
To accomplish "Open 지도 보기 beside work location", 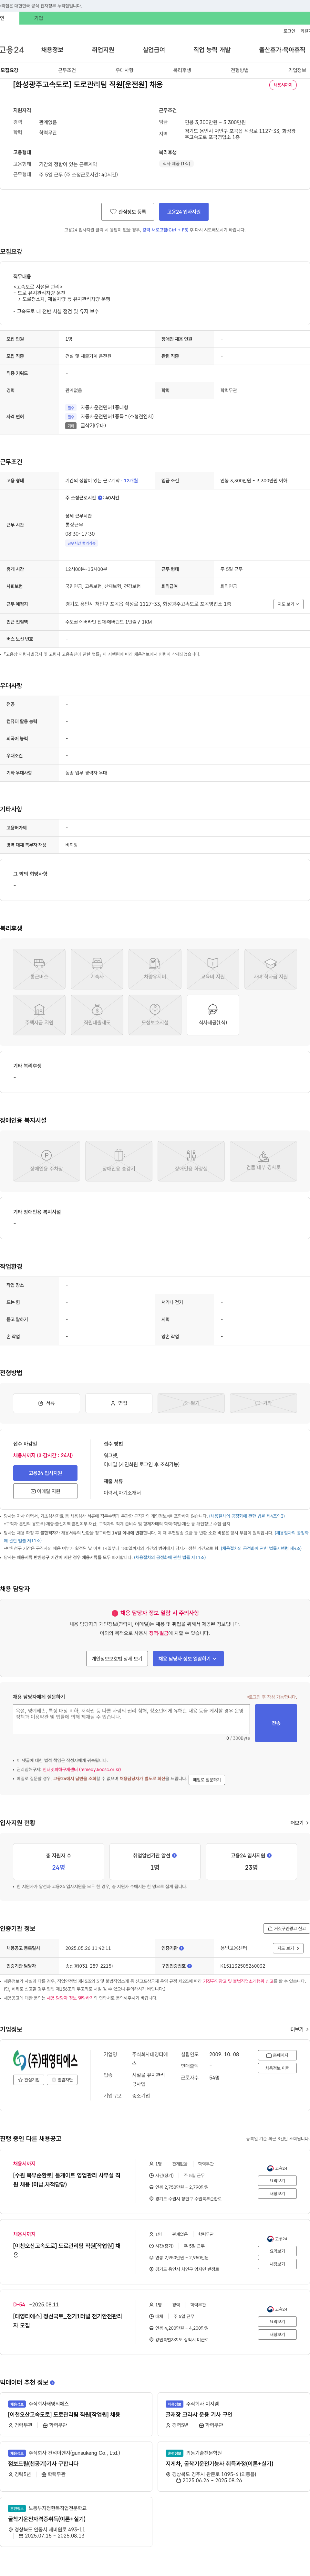I will click(288, 604).
